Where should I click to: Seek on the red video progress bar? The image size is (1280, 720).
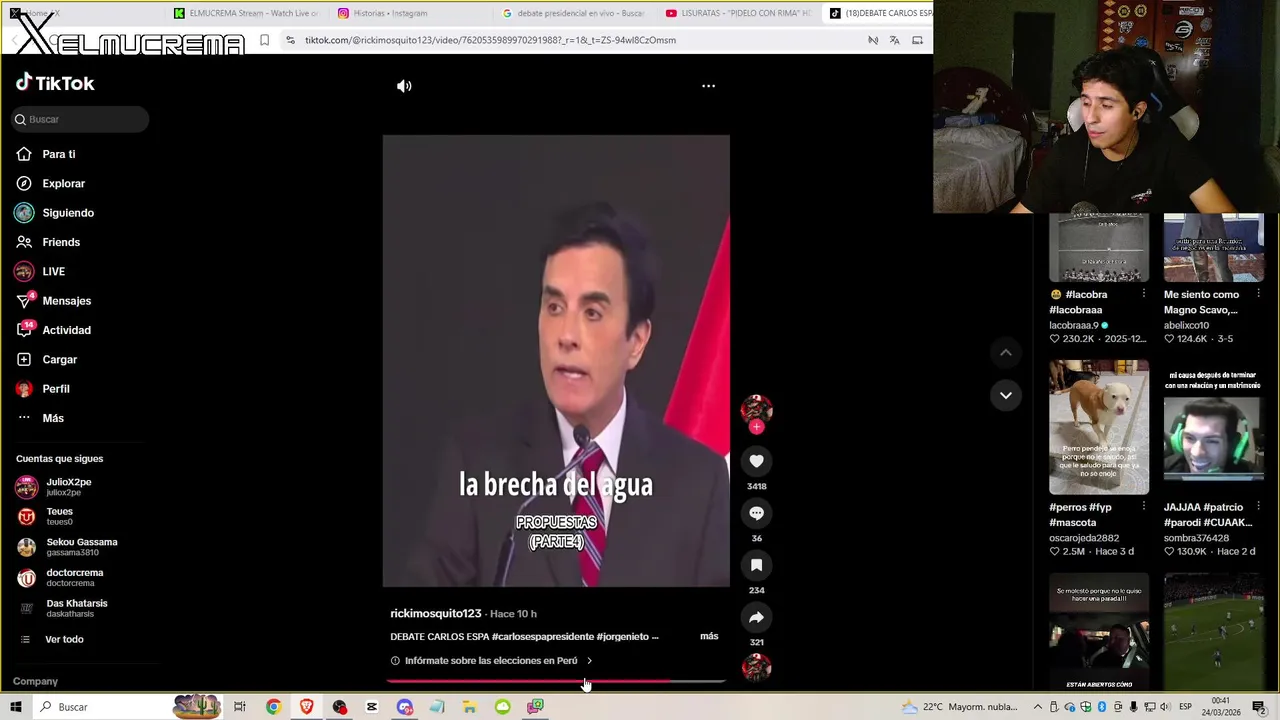coord(556,681)
